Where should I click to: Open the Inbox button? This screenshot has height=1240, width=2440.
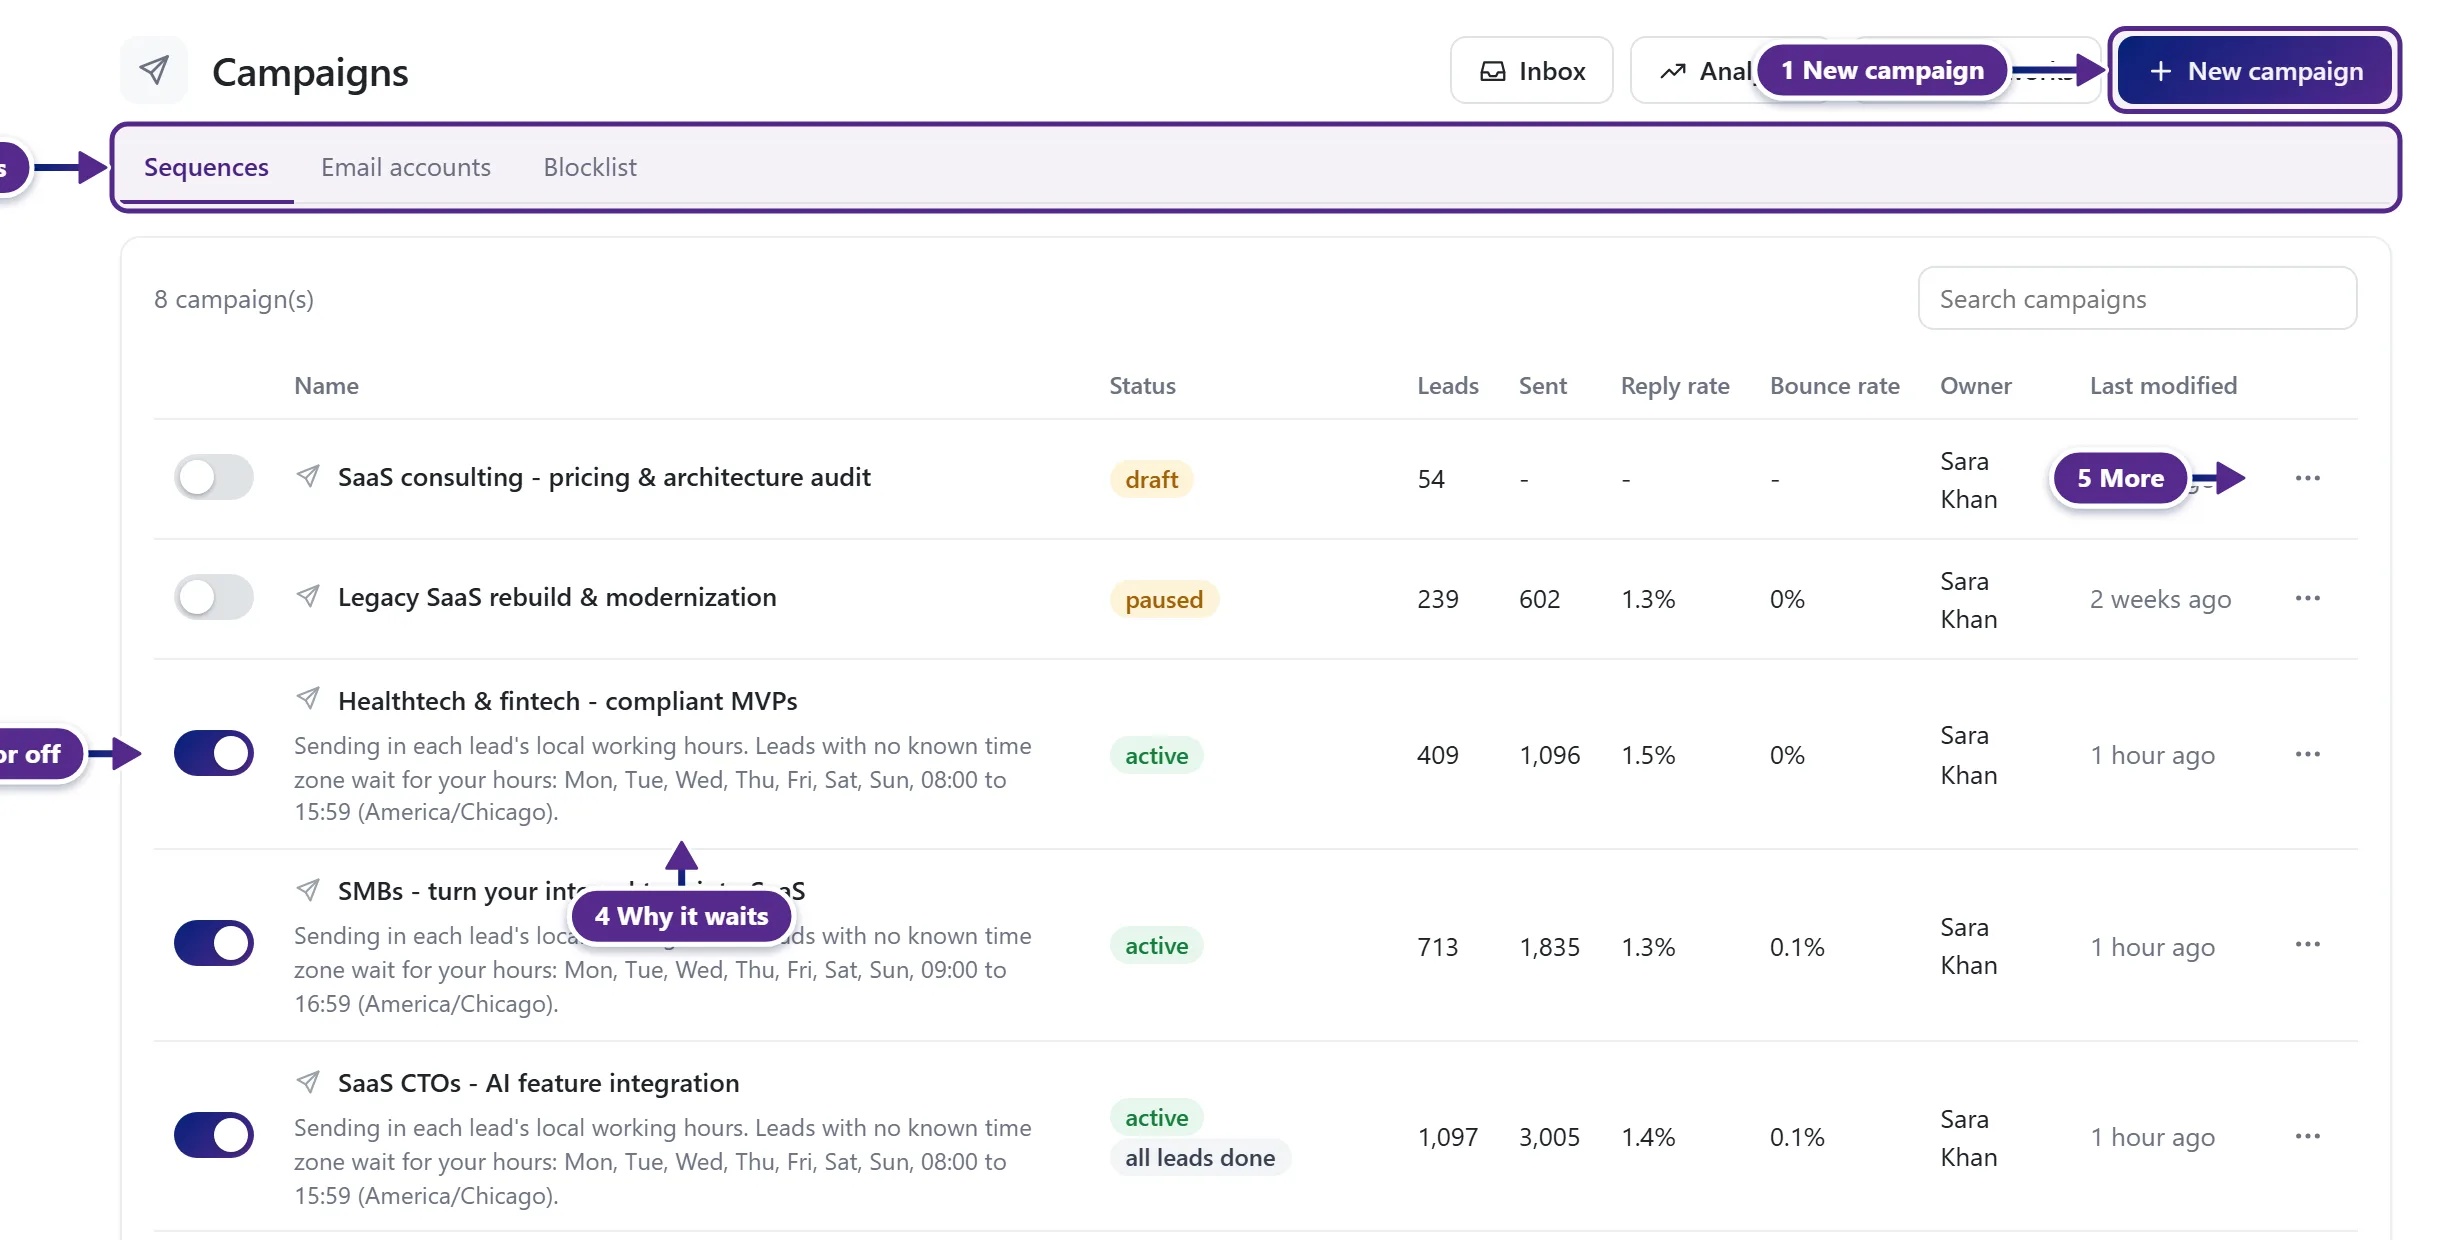[1531, 71]
